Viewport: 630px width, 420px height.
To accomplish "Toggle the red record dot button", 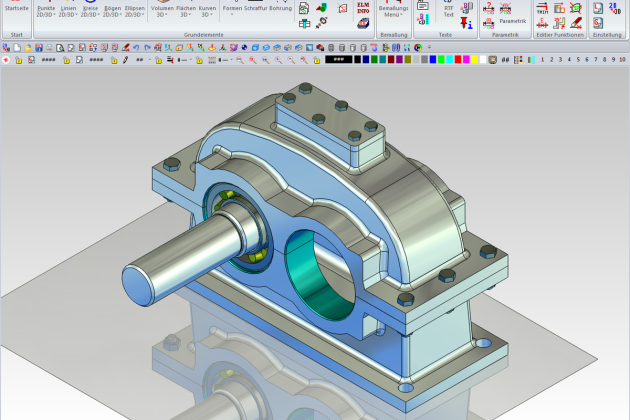I will click(6, 60).
